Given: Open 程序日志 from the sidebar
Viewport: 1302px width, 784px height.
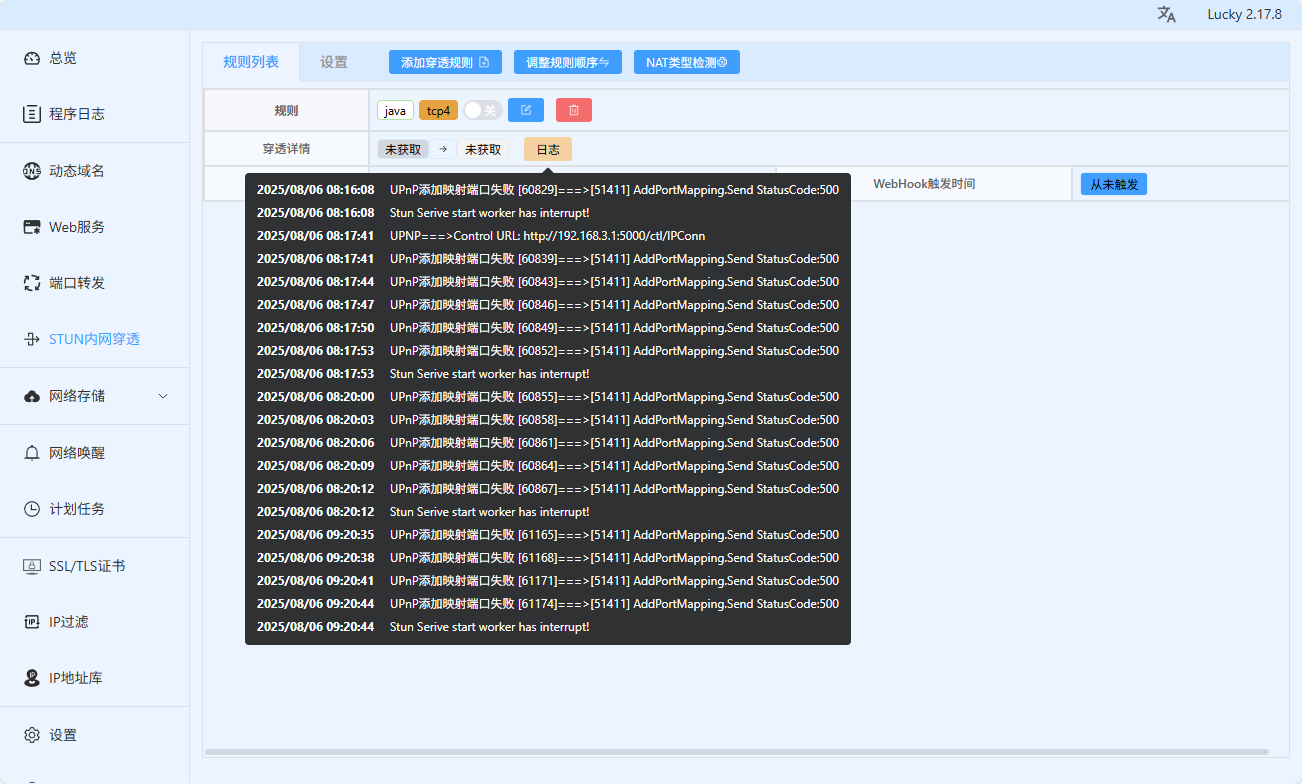Looking at the screenshot, I should coord(76,114).
